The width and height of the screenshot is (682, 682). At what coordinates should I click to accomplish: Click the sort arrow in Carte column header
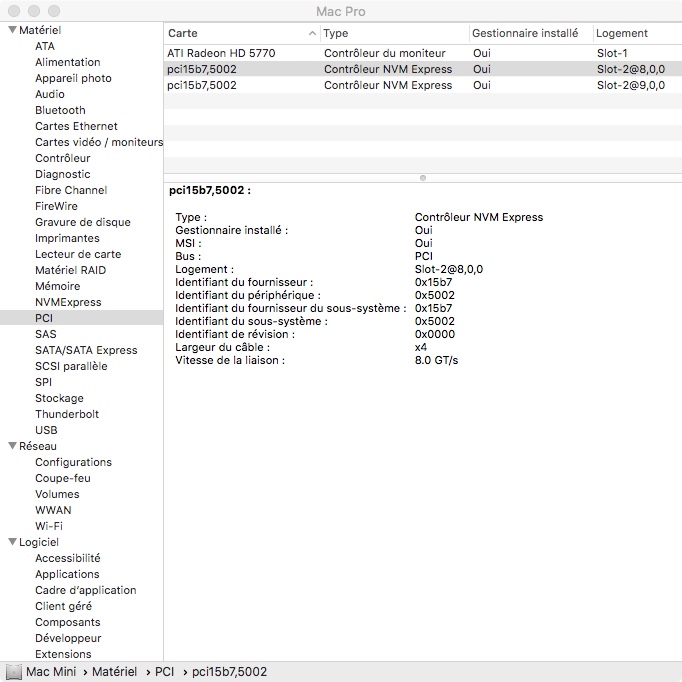click(x=312, y=33)
